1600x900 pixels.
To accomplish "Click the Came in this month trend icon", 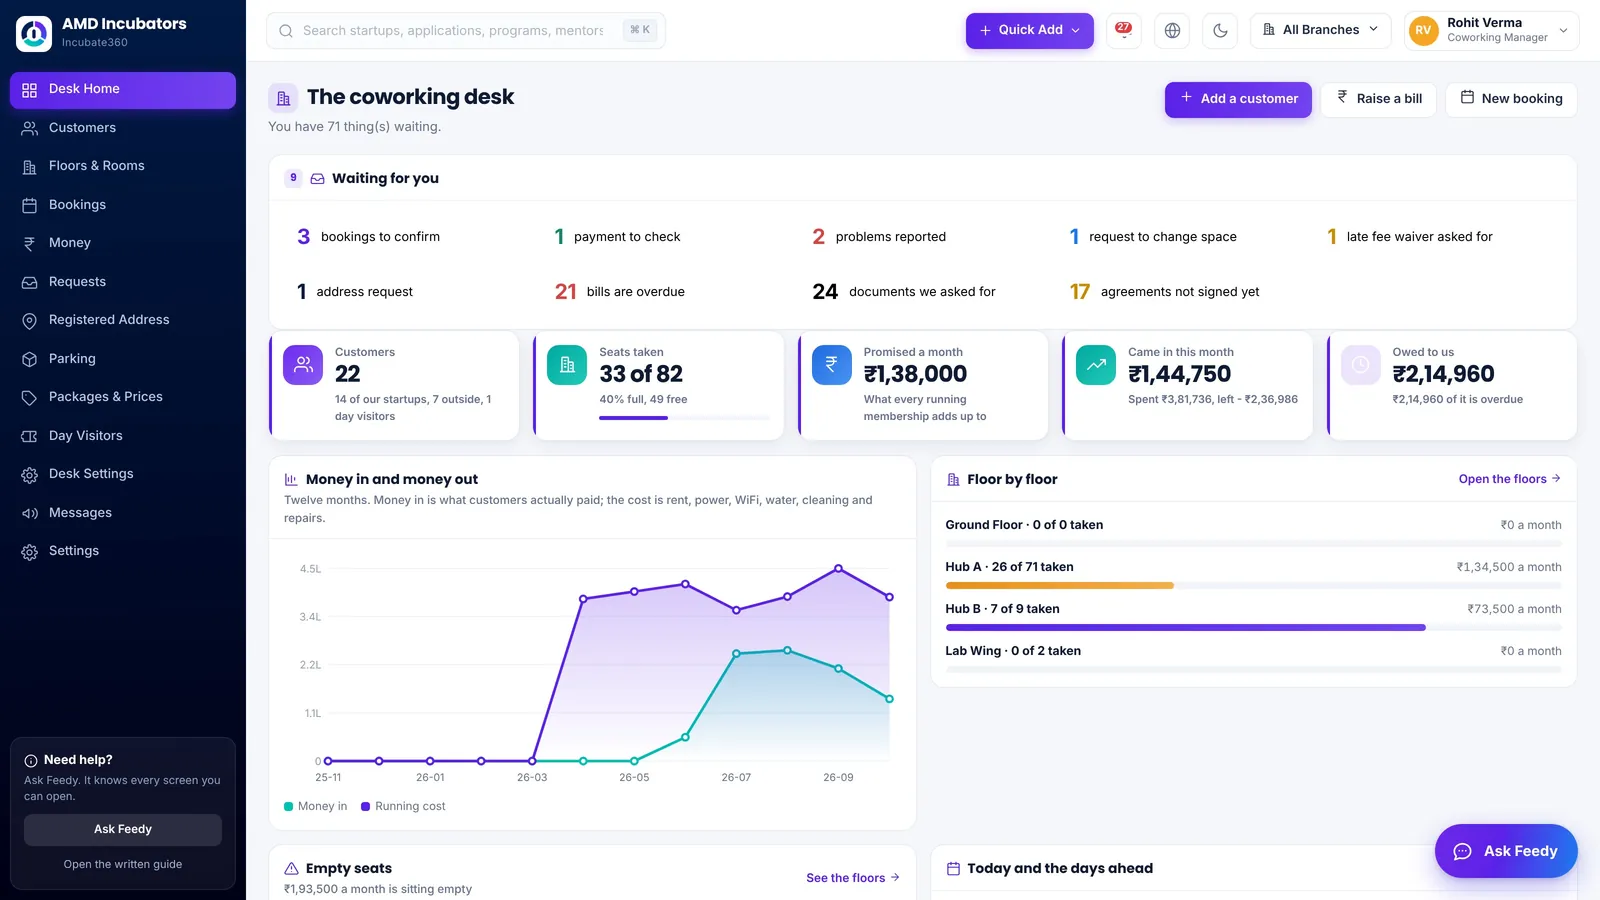I will tap(1096, 365).
